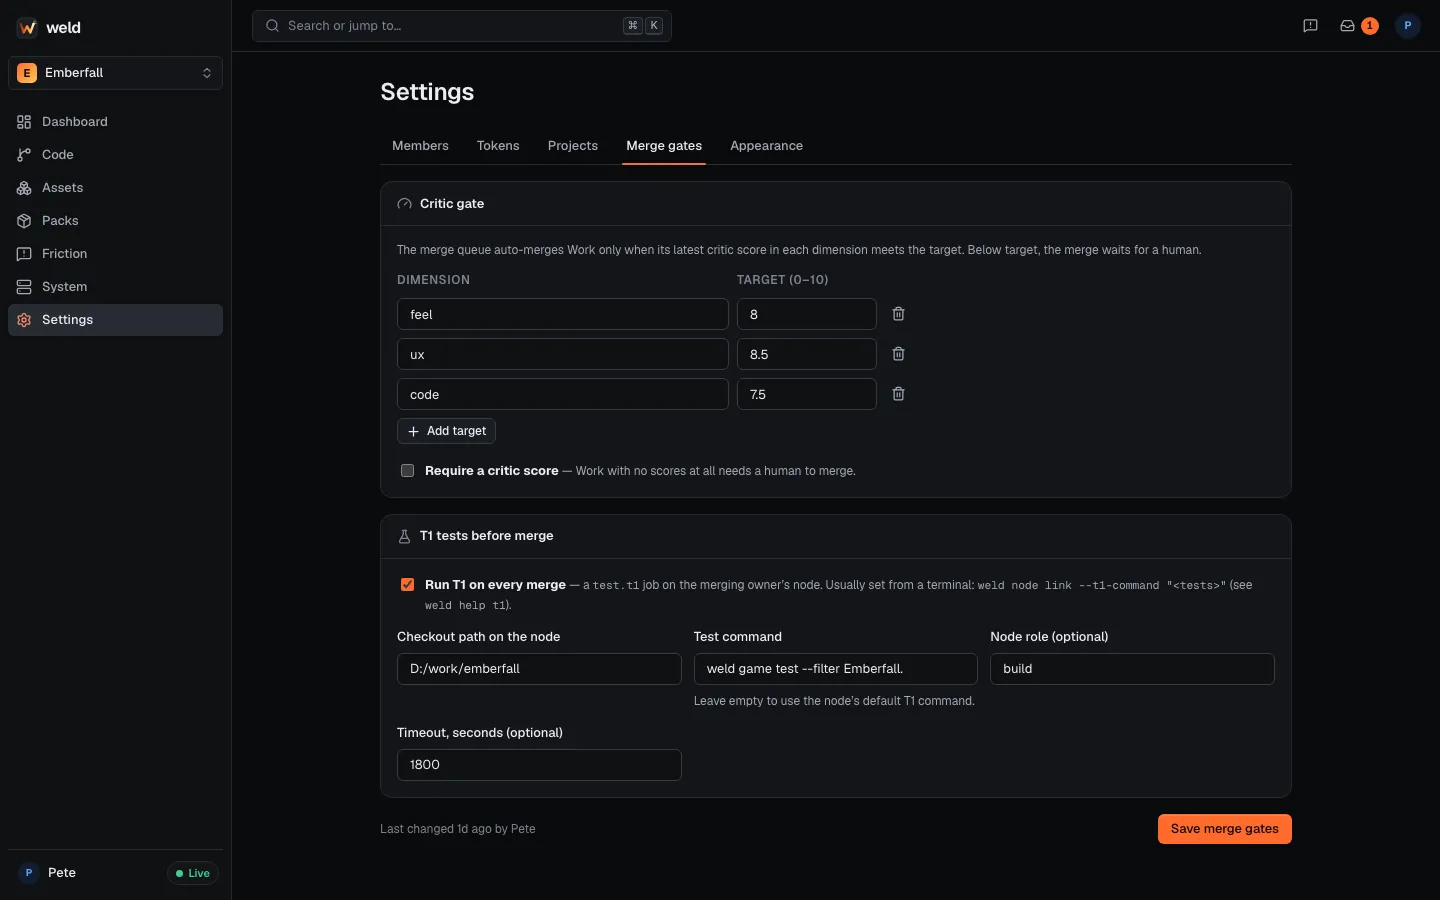Switch to the Appearance tab
The width and height of the screenshot is (1440, 900).
click(x=766, y=146)
